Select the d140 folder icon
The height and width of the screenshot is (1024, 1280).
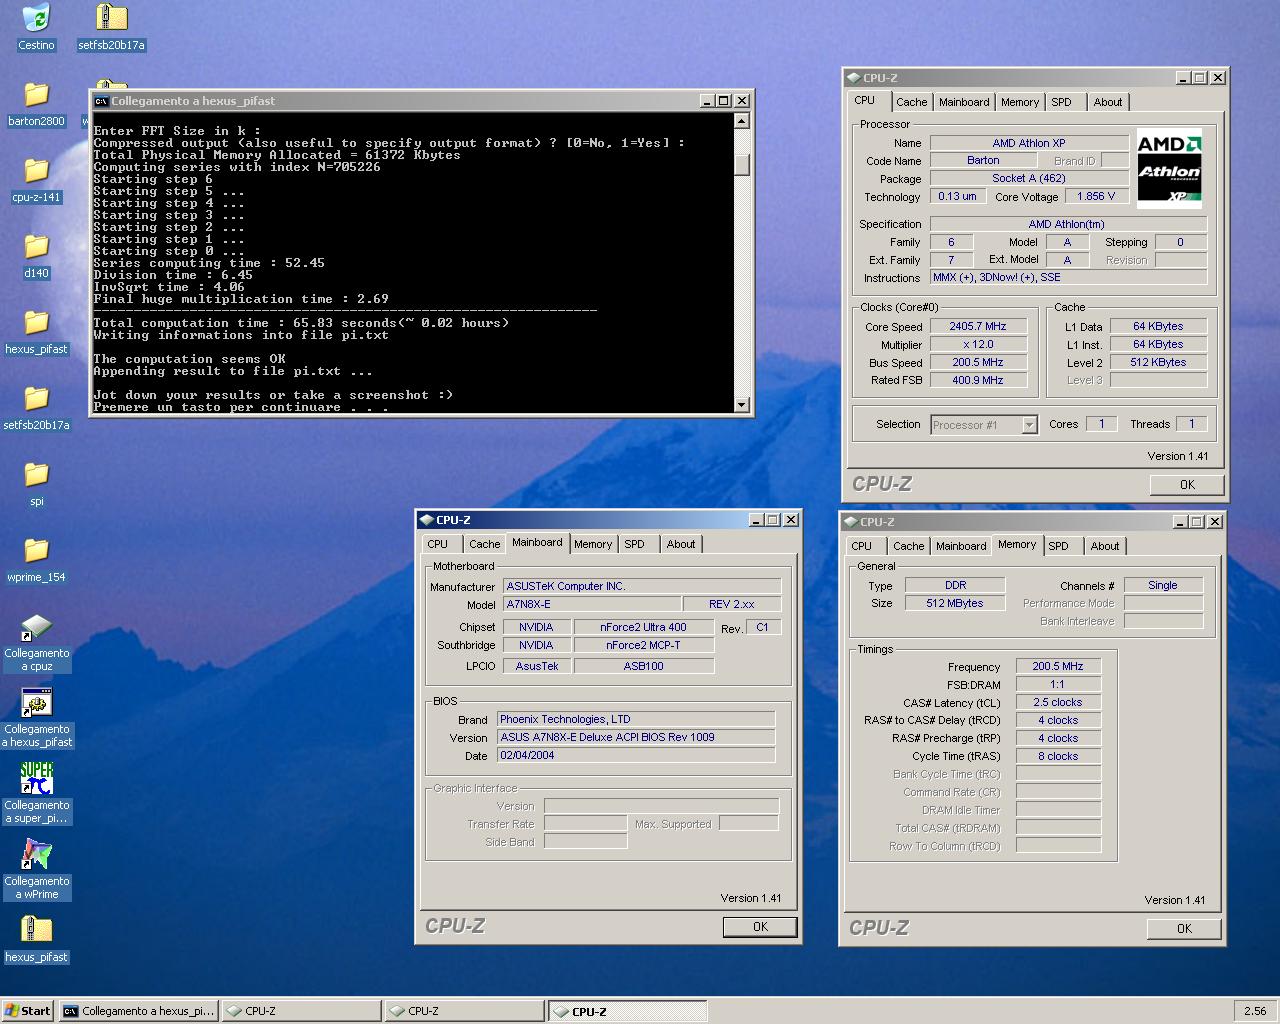[36, 247]
